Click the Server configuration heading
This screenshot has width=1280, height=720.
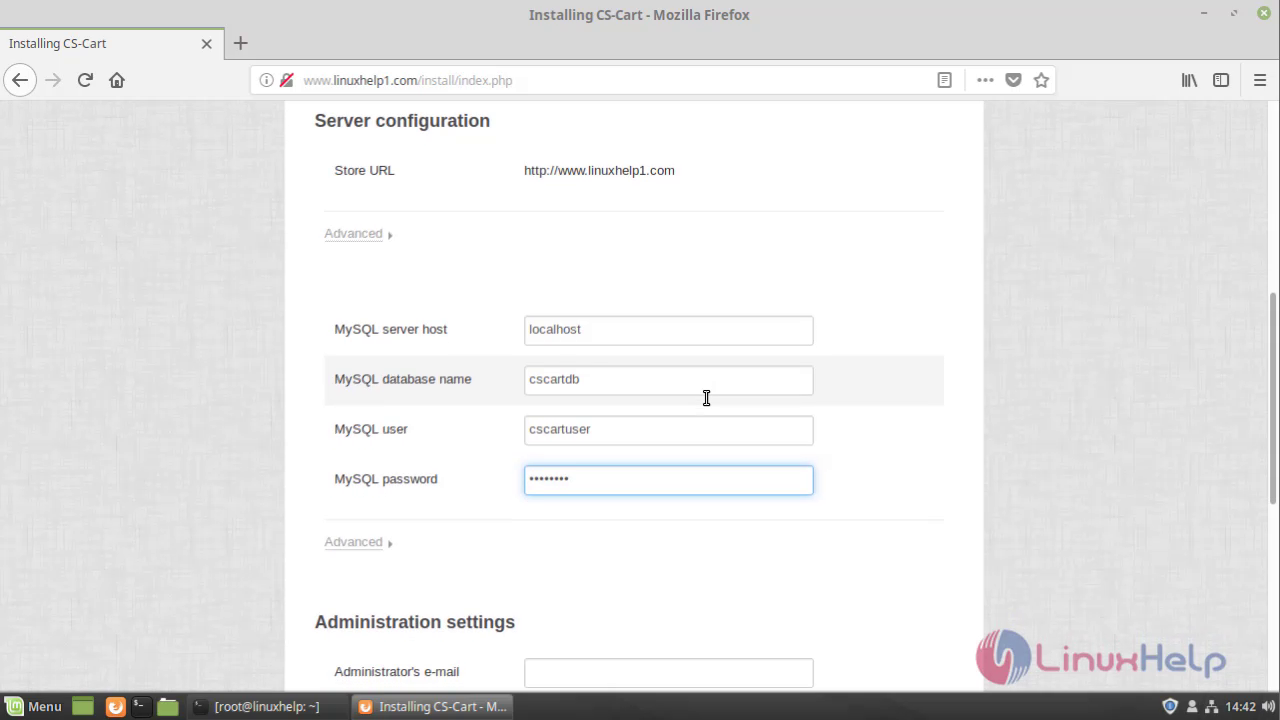[402, 121]
